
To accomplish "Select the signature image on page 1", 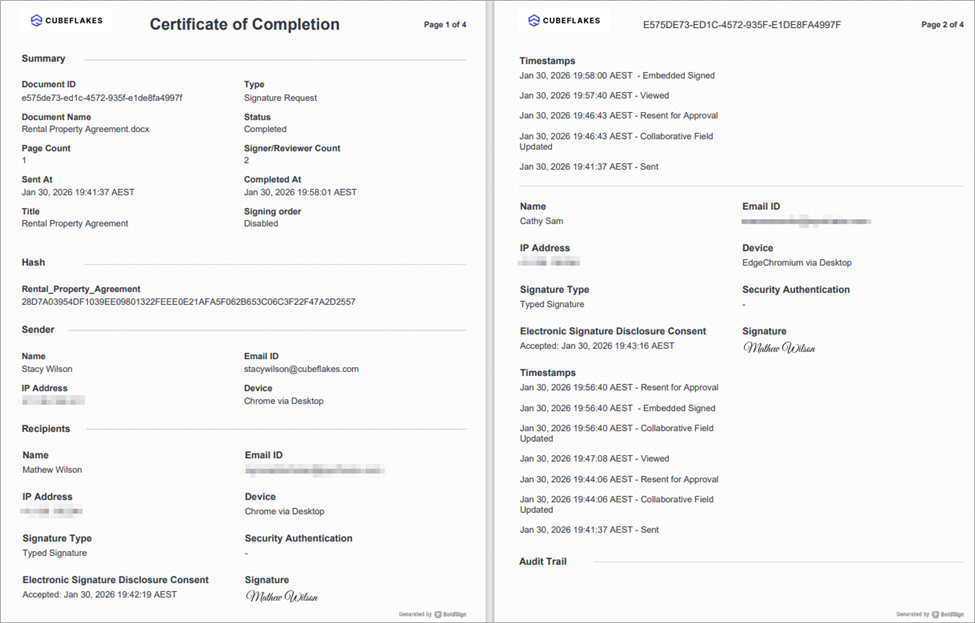I will coord(282,597).
